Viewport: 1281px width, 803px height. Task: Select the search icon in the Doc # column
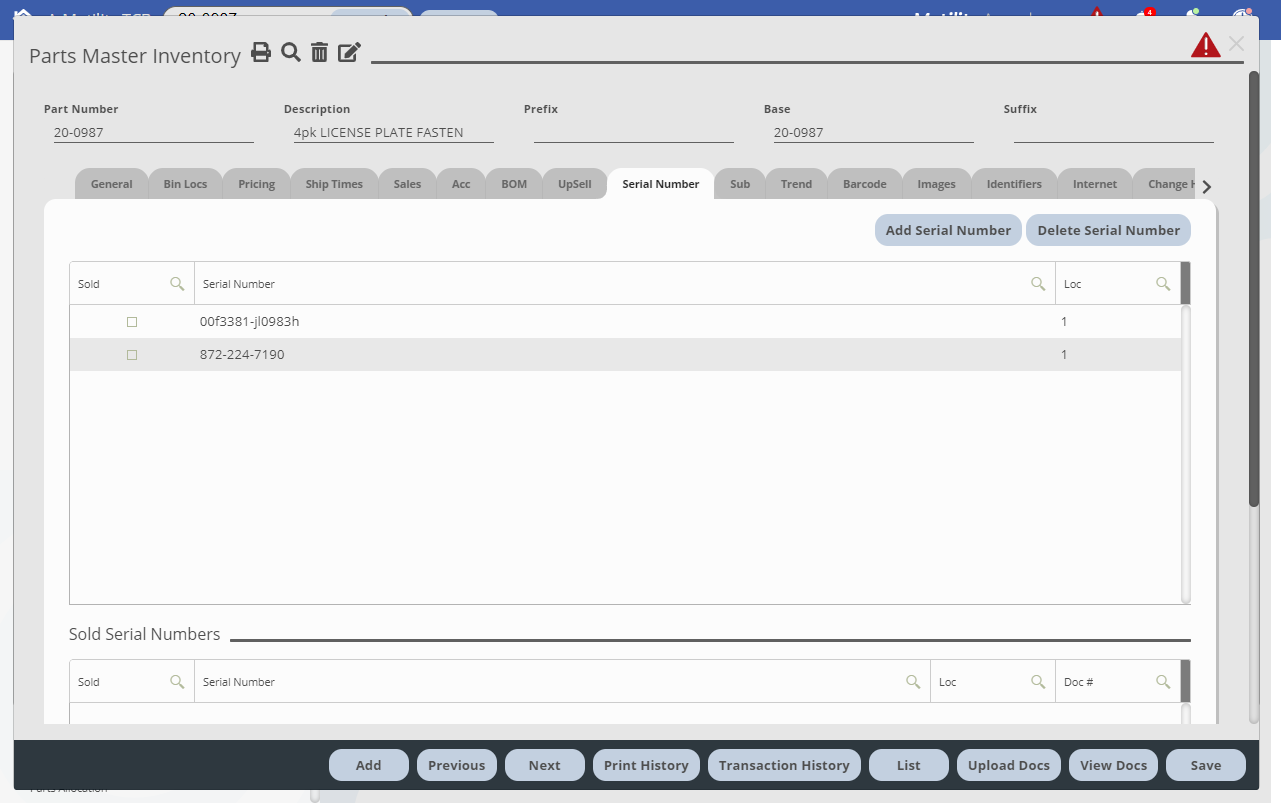tap(1163, 681)
